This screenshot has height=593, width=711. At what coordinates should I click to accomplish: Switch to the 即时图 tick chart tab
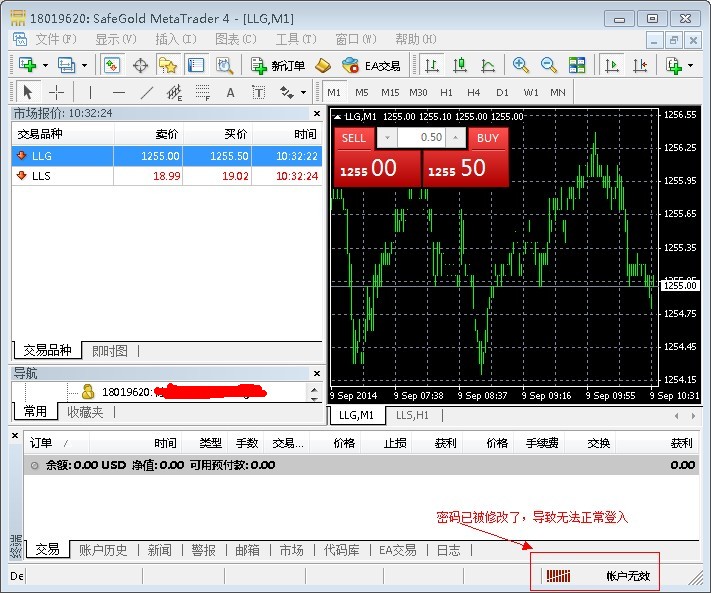pyautogui.click(x=110, y=351)
